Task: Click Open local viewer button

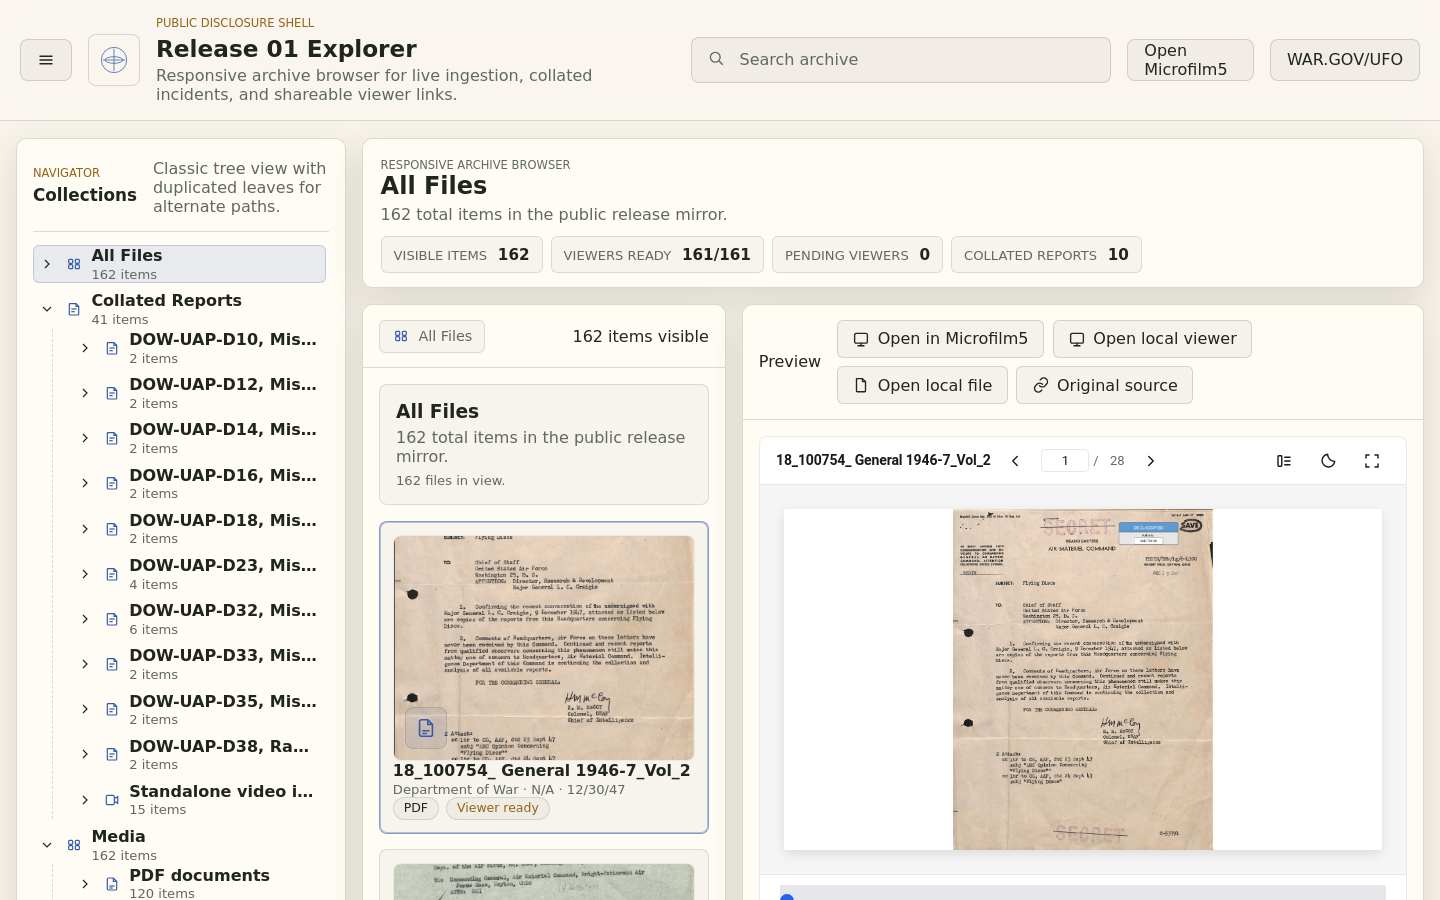Action: coord(1152,339)
